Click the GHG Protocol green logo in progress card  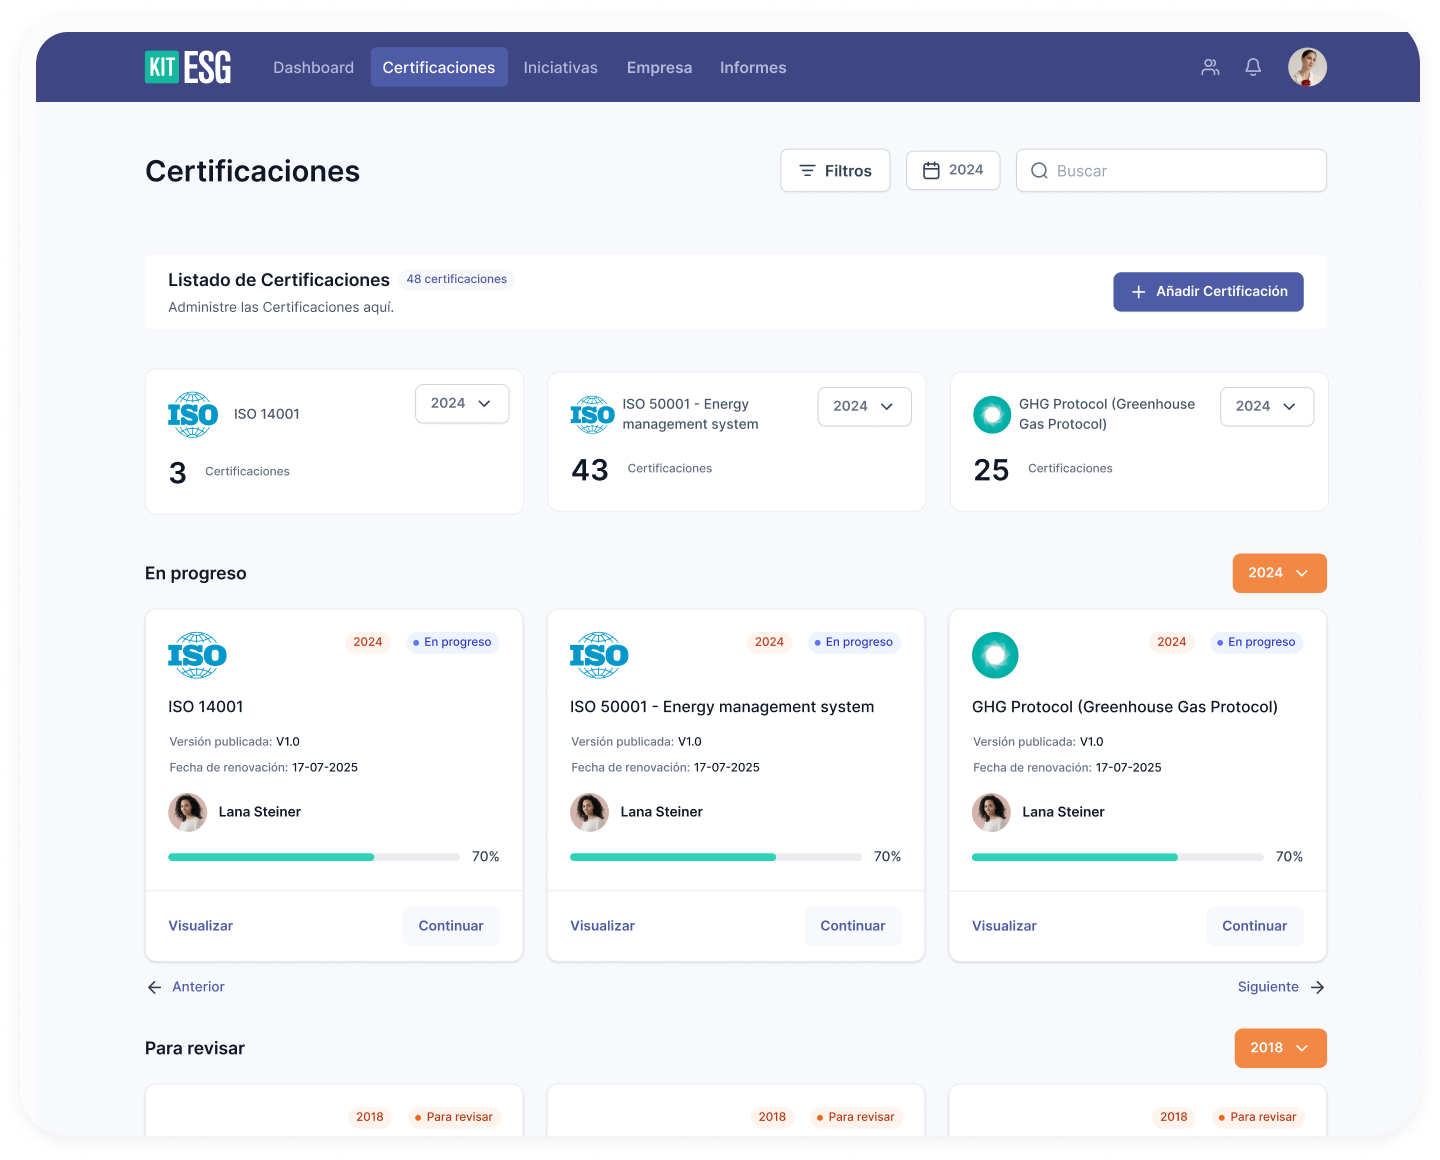(995, 655)
